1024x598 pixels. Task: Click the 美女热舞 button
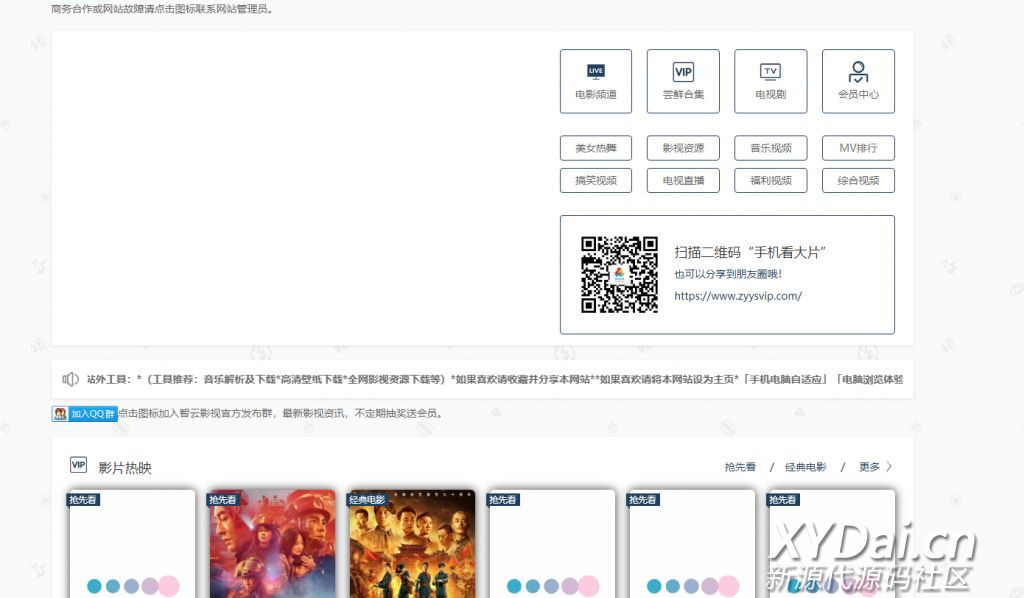(596, 148)
